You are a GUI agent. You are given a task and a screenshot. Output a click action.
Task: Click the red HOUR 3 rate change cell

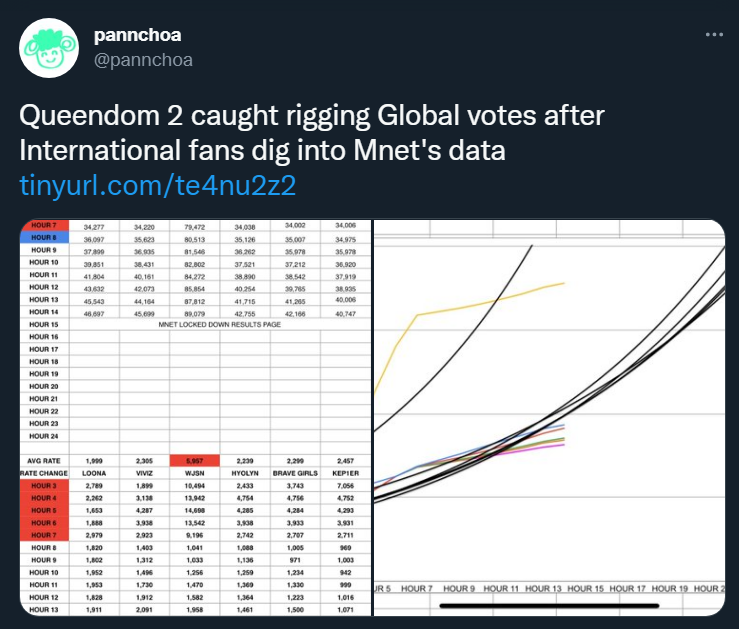pos(45,483)
